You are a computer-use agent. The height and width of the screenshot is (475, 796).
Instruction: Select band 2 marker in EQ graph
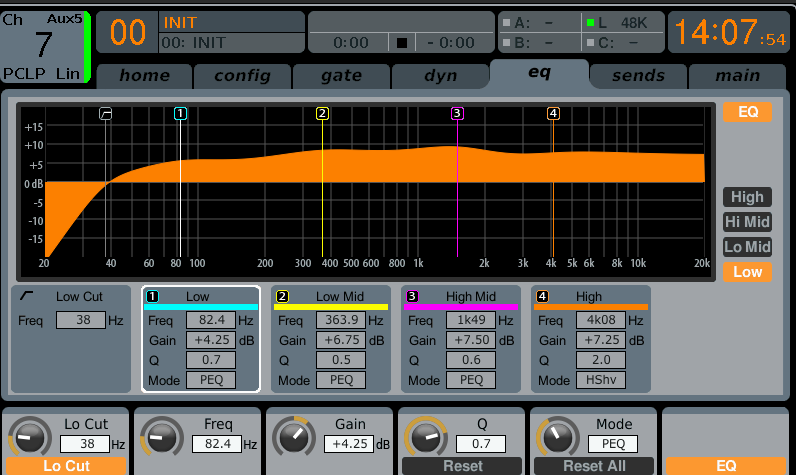(322, 114)
